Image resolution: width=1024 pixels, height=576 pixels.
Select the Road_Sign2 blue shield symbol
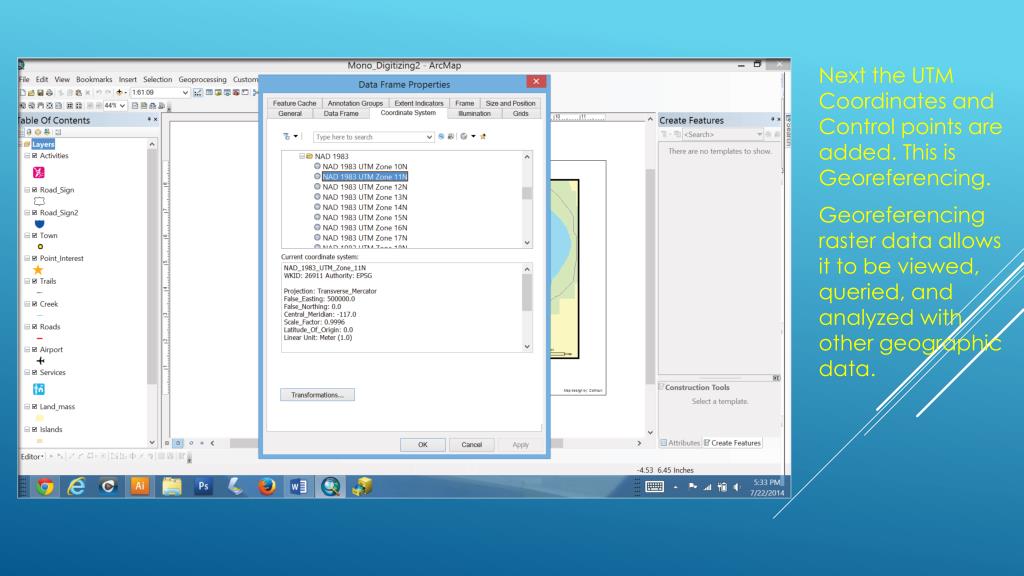pos(39,224)
